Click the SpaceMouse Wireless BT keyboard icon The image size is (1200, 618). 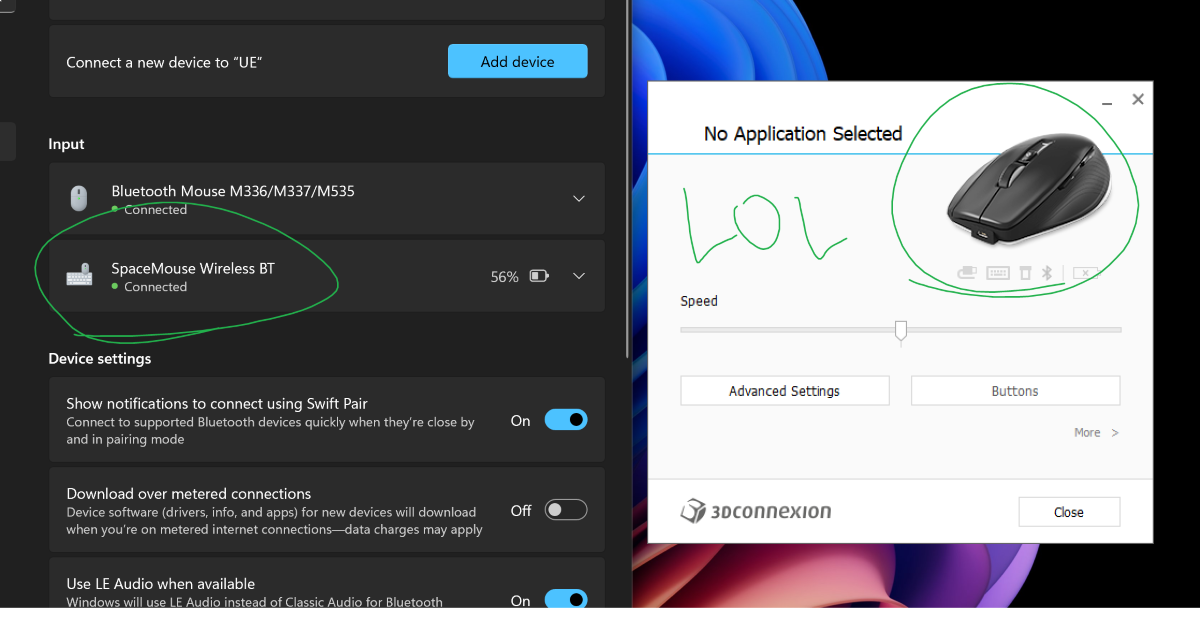coord(79,276)
